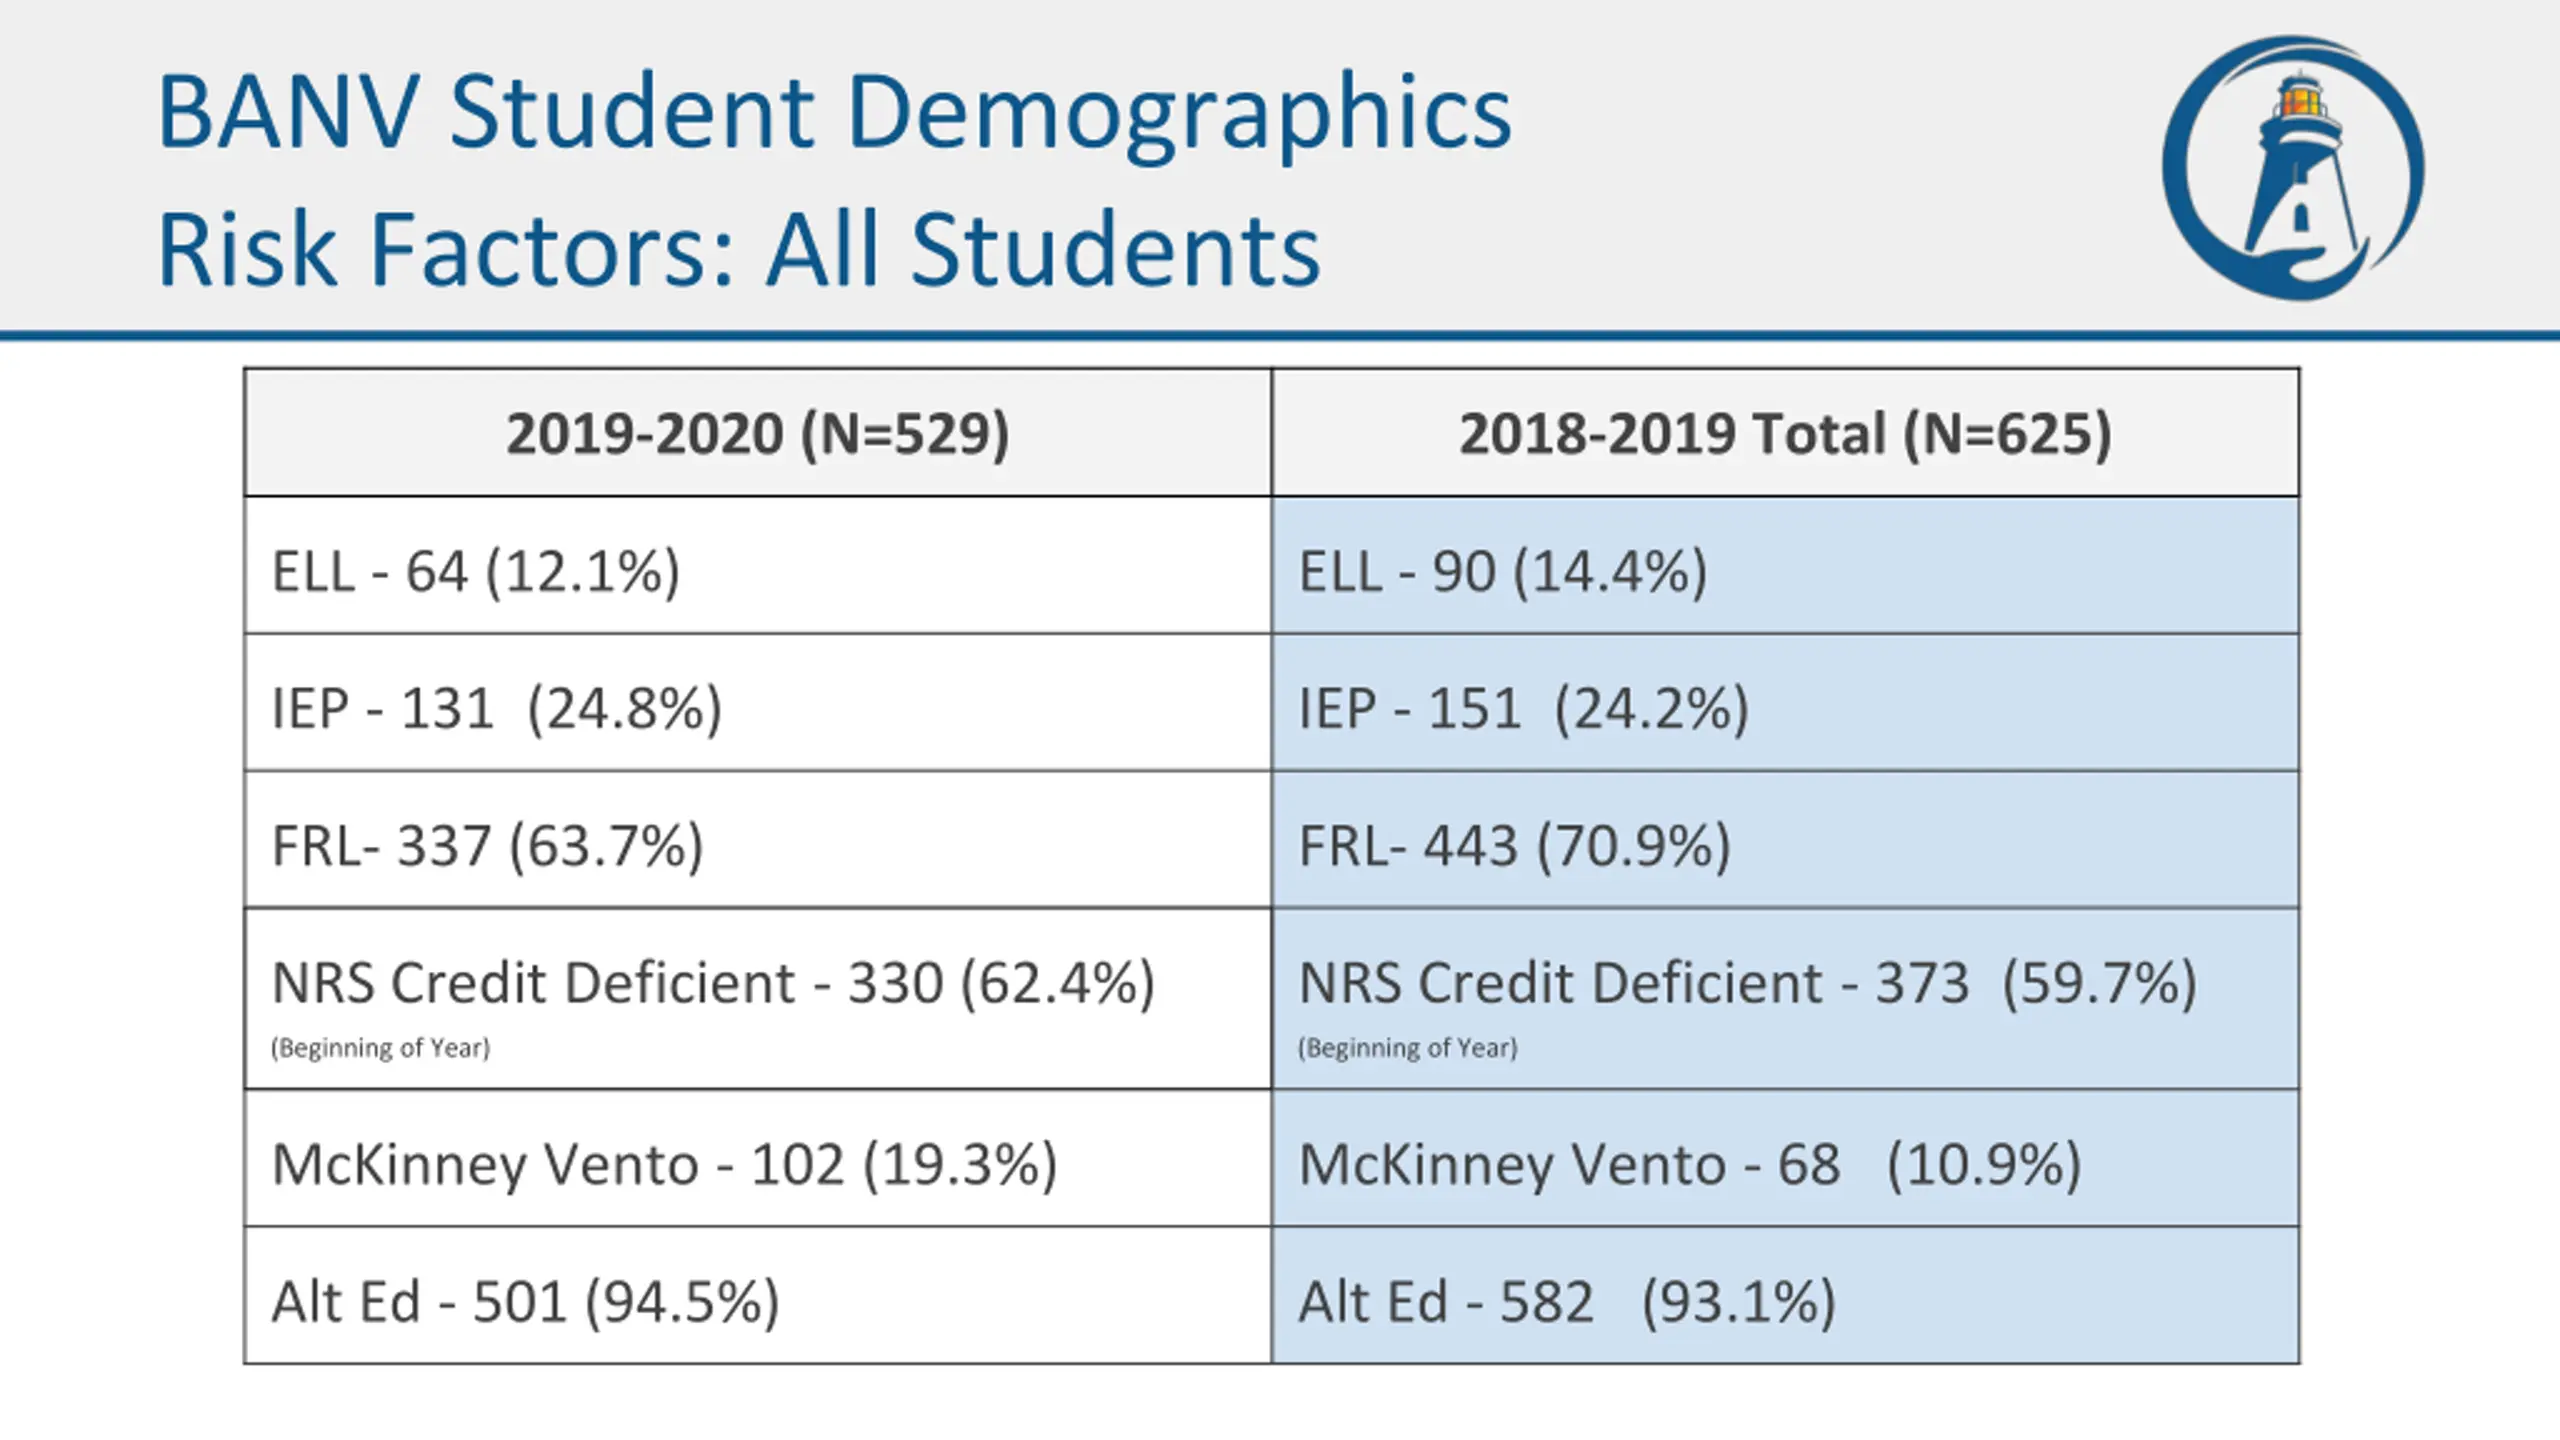This screenshot has height=1440, width=2560.
Task: Select the Alt Ed - 501 (94.5%) cell
Action: [525, 1302]
